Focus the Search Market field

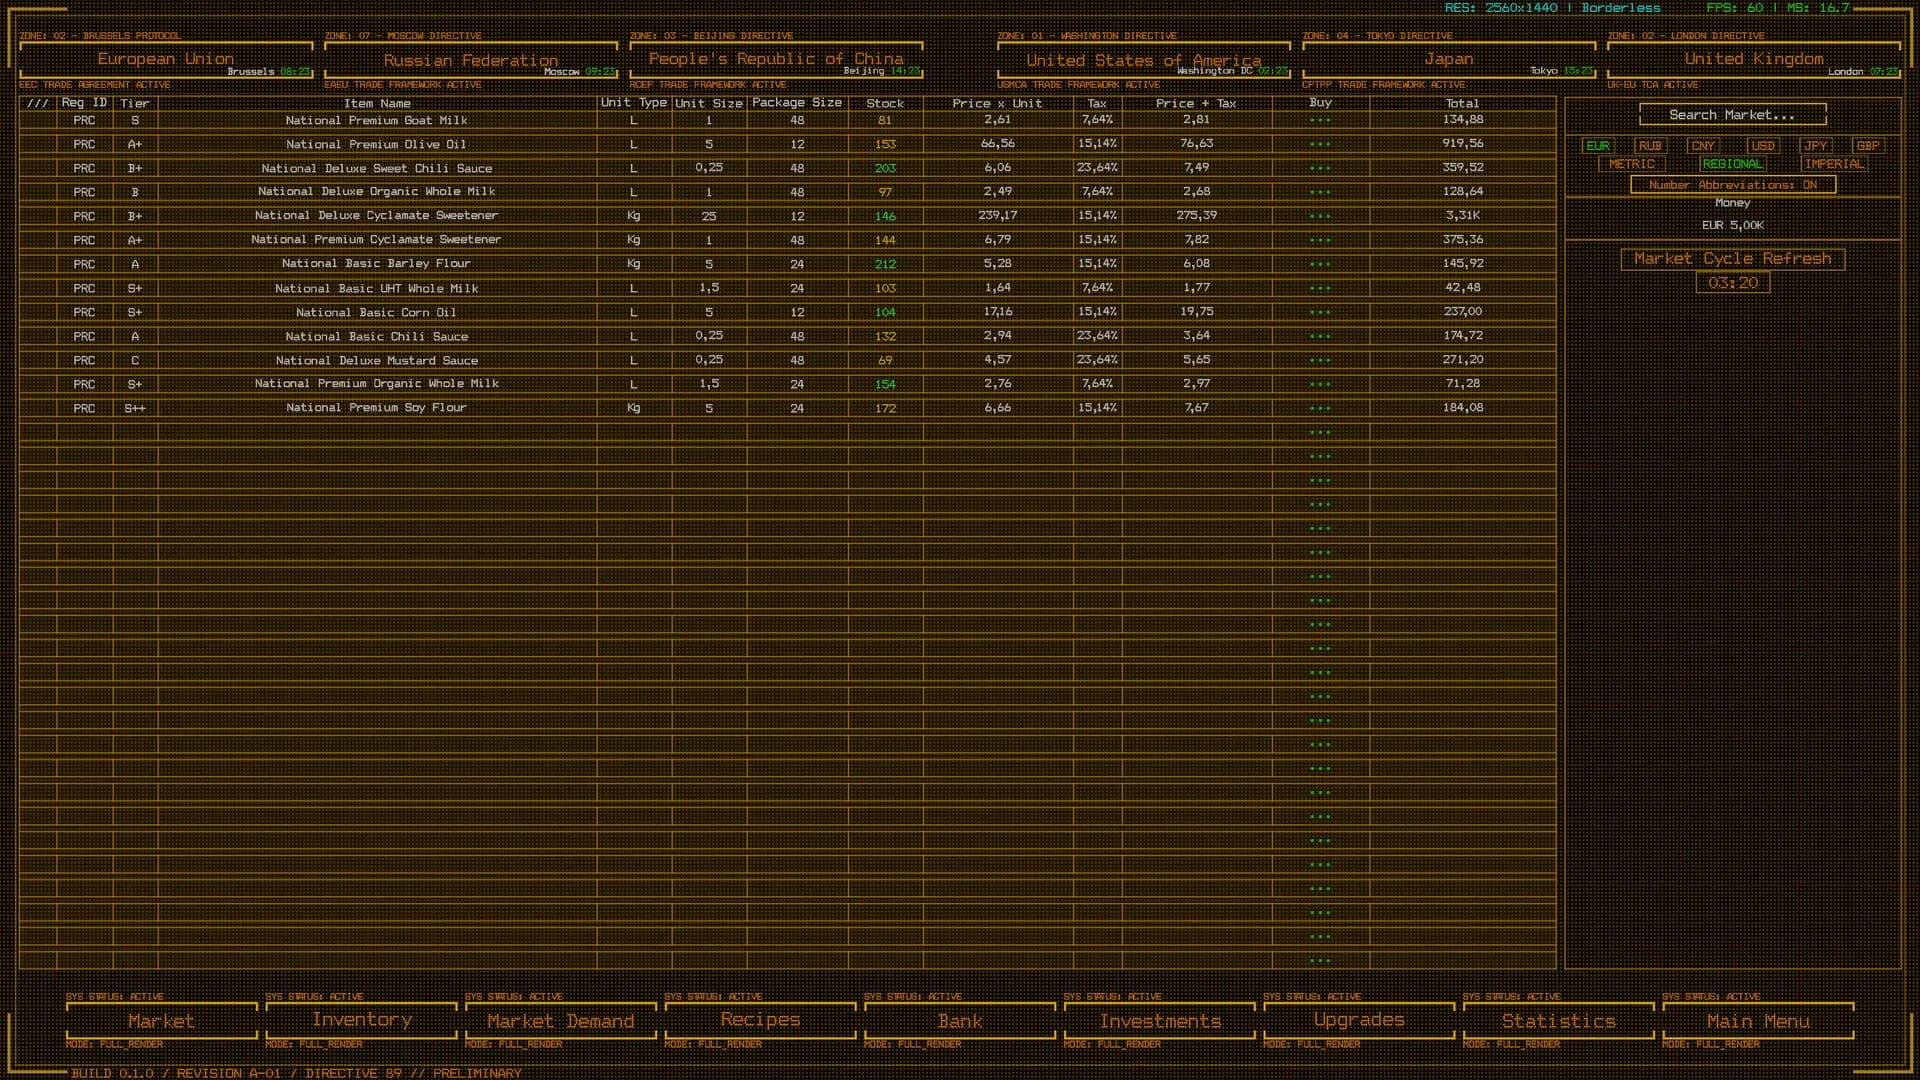1733,115
